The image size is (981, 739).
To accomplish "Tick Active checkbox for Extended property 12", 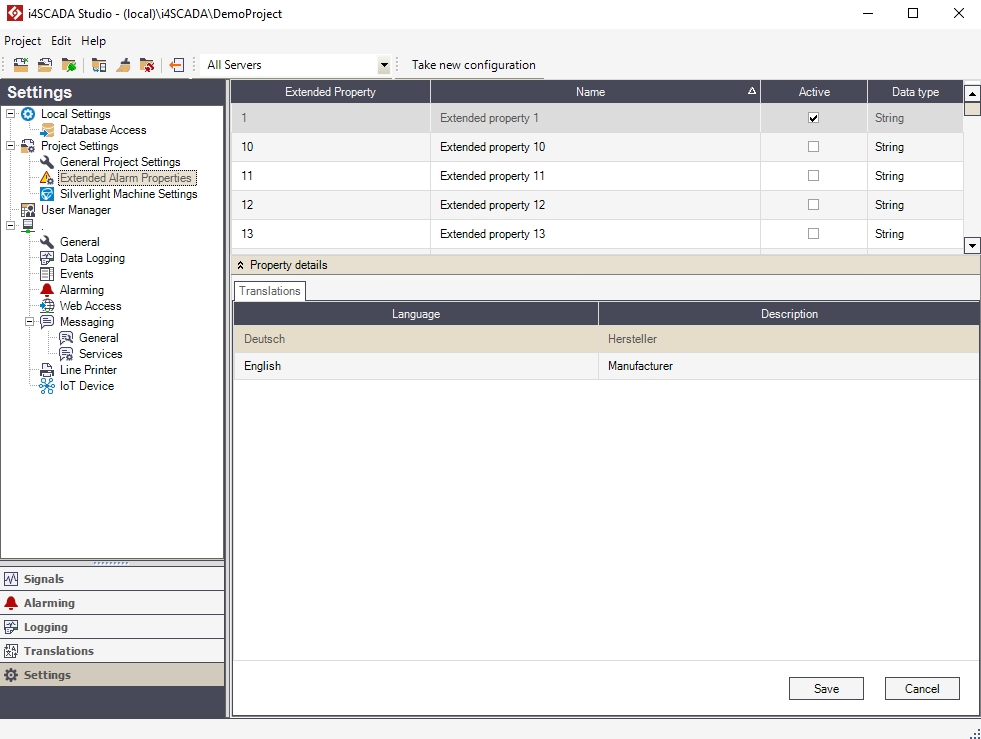I will click(813, 205).
